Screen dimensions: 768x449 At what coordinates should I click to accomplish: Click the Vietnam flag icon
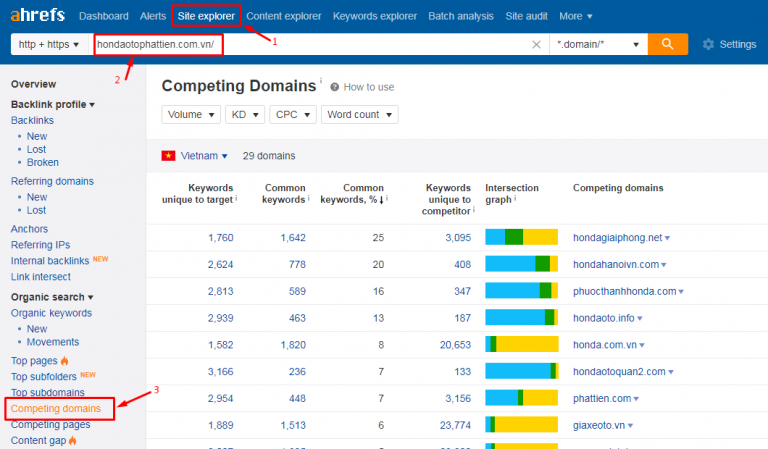168,156
